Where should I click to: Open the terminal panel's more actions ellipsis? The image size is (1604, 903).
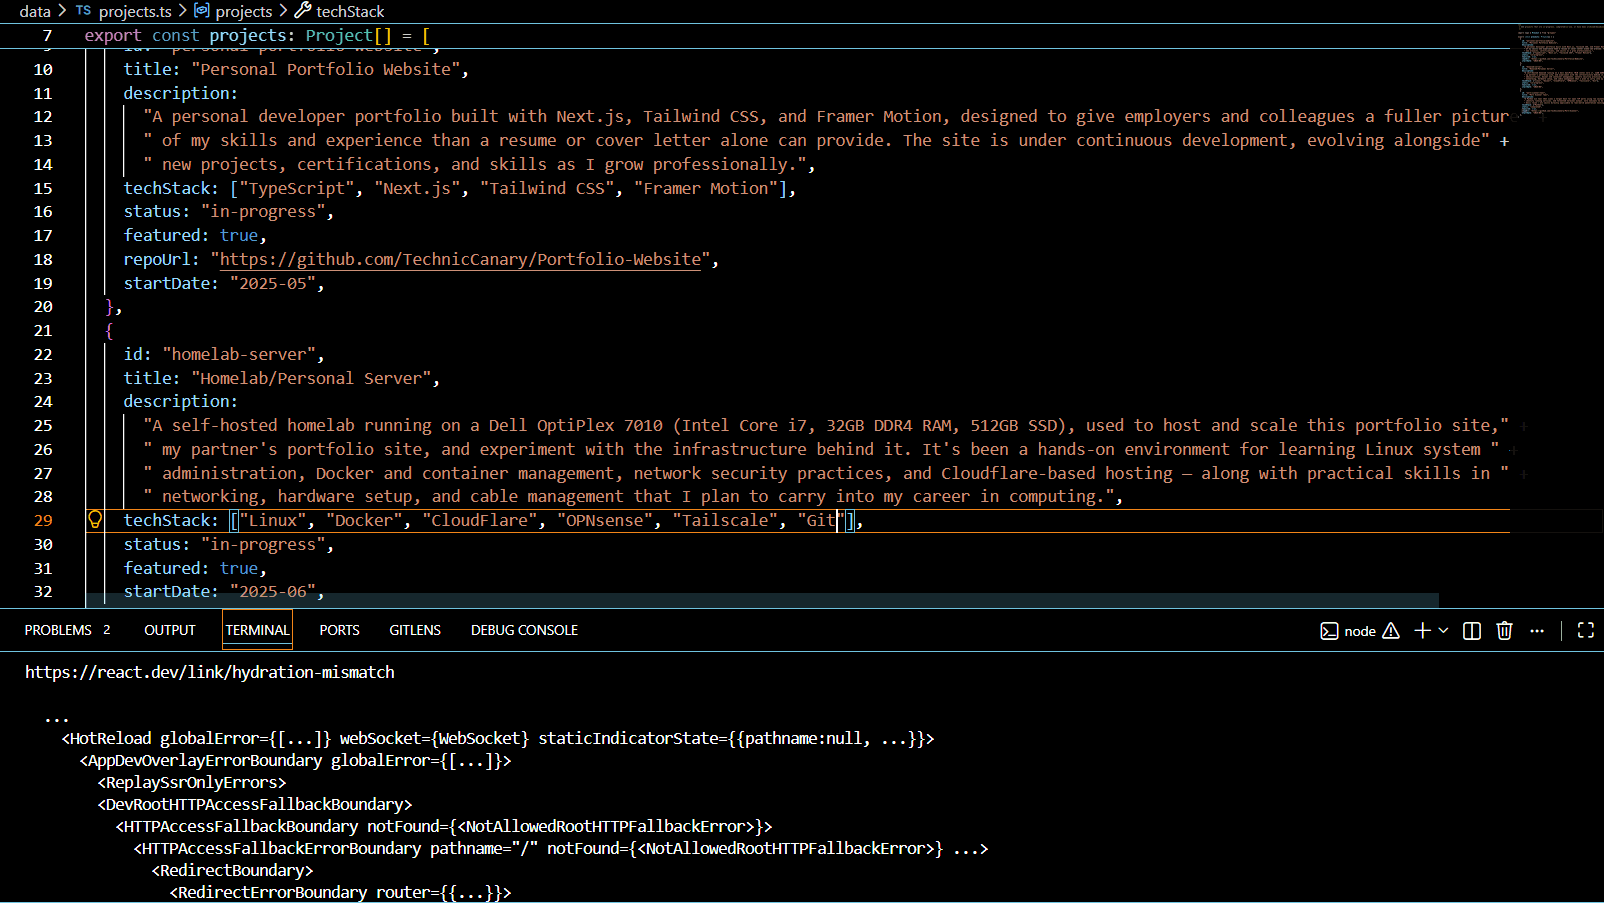(1537, 630)
